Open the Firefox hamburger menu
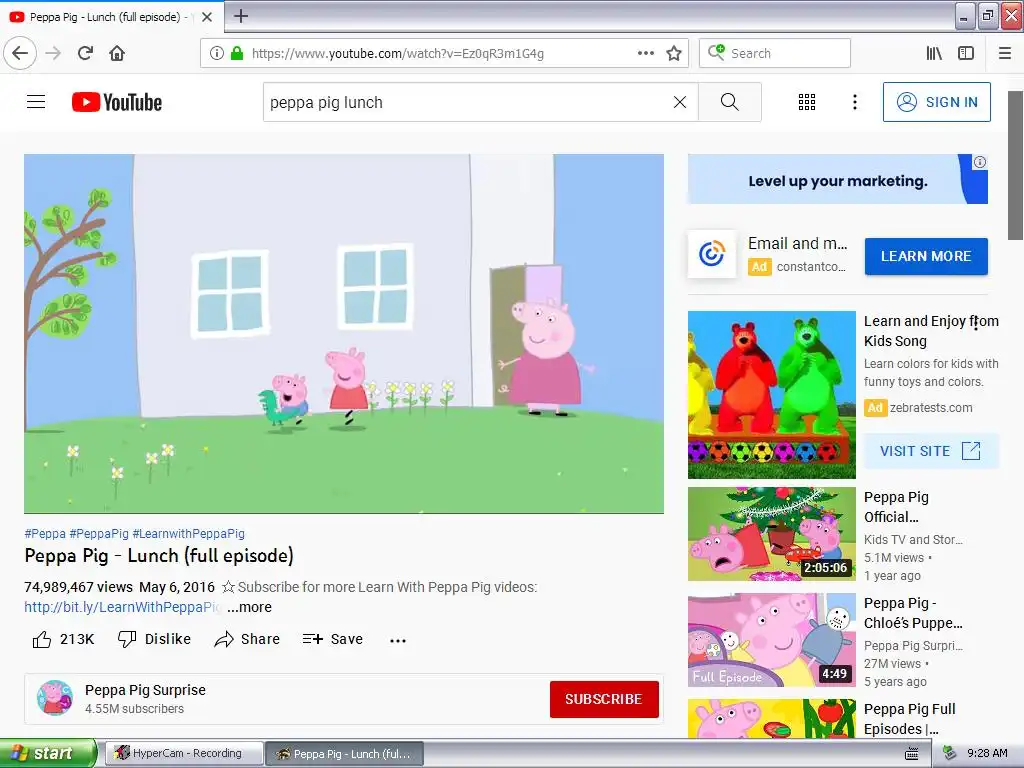 (x=1005, y=53)
